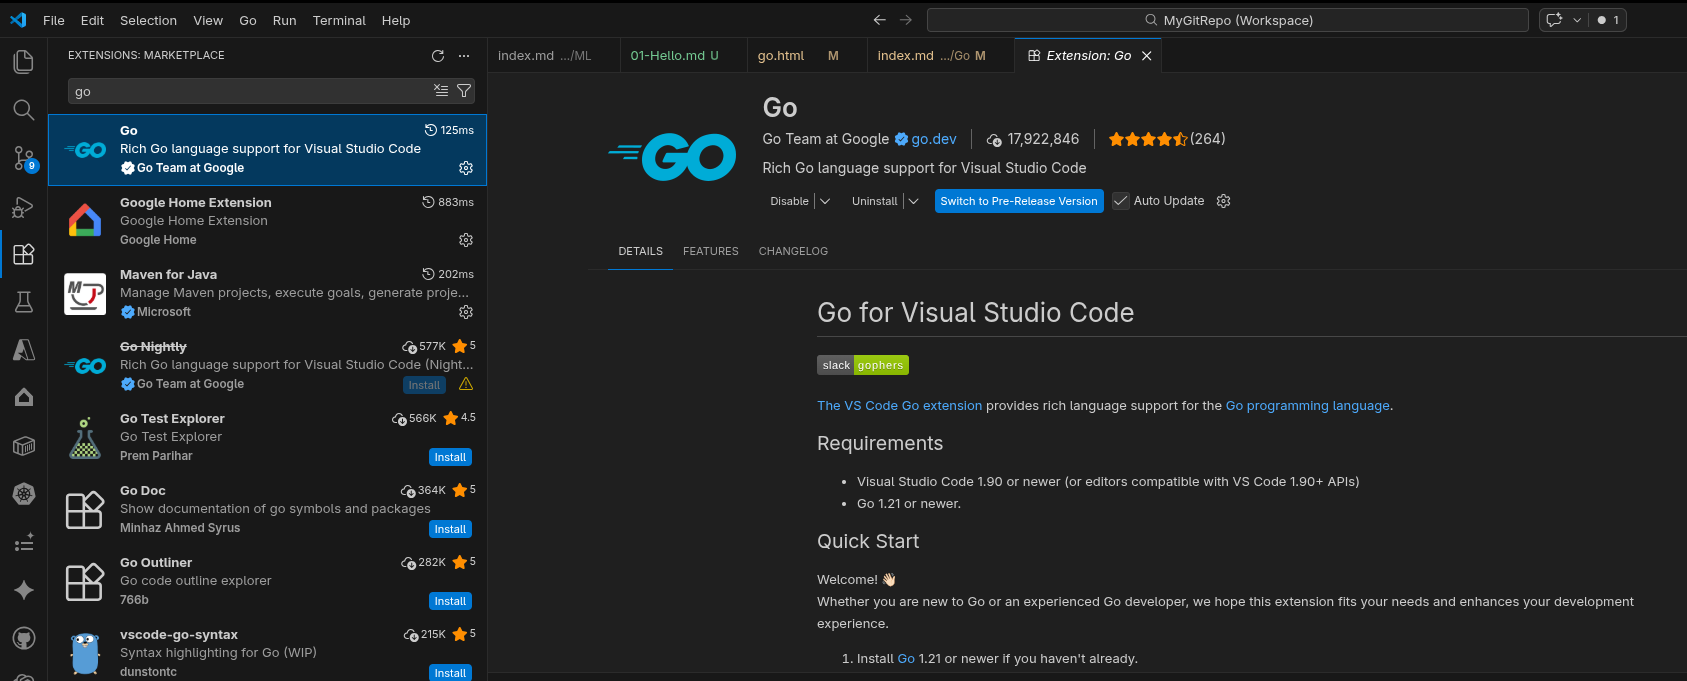Clear extensions search results icon
Screen dimensions: 1687x681
(441, 91)
